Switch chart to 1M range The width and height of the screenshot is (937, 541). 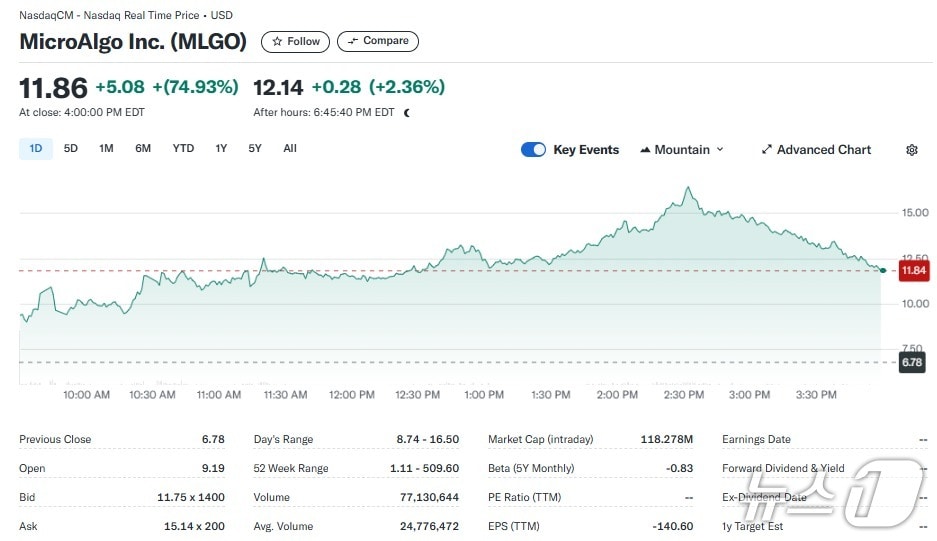[x=106, y=149]
